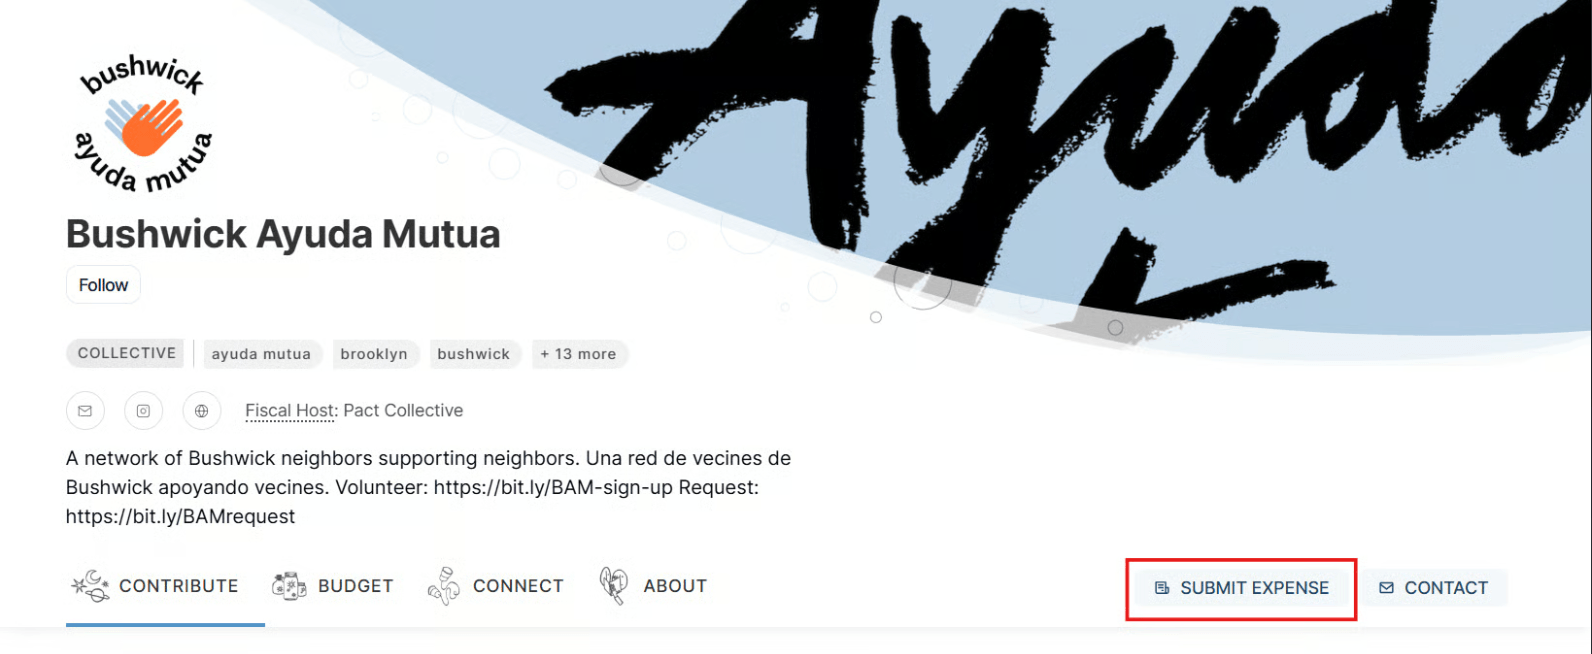Follow the Bushwick Ayuda Mutua collective
This screenshot has height=654, width=1592.
[x=103, y=285]
